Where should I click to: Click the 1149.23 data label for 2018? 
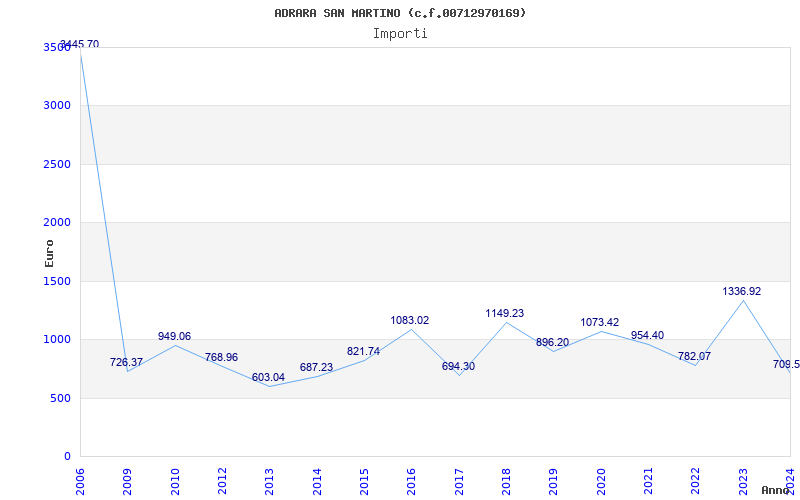tap(505, 313)
